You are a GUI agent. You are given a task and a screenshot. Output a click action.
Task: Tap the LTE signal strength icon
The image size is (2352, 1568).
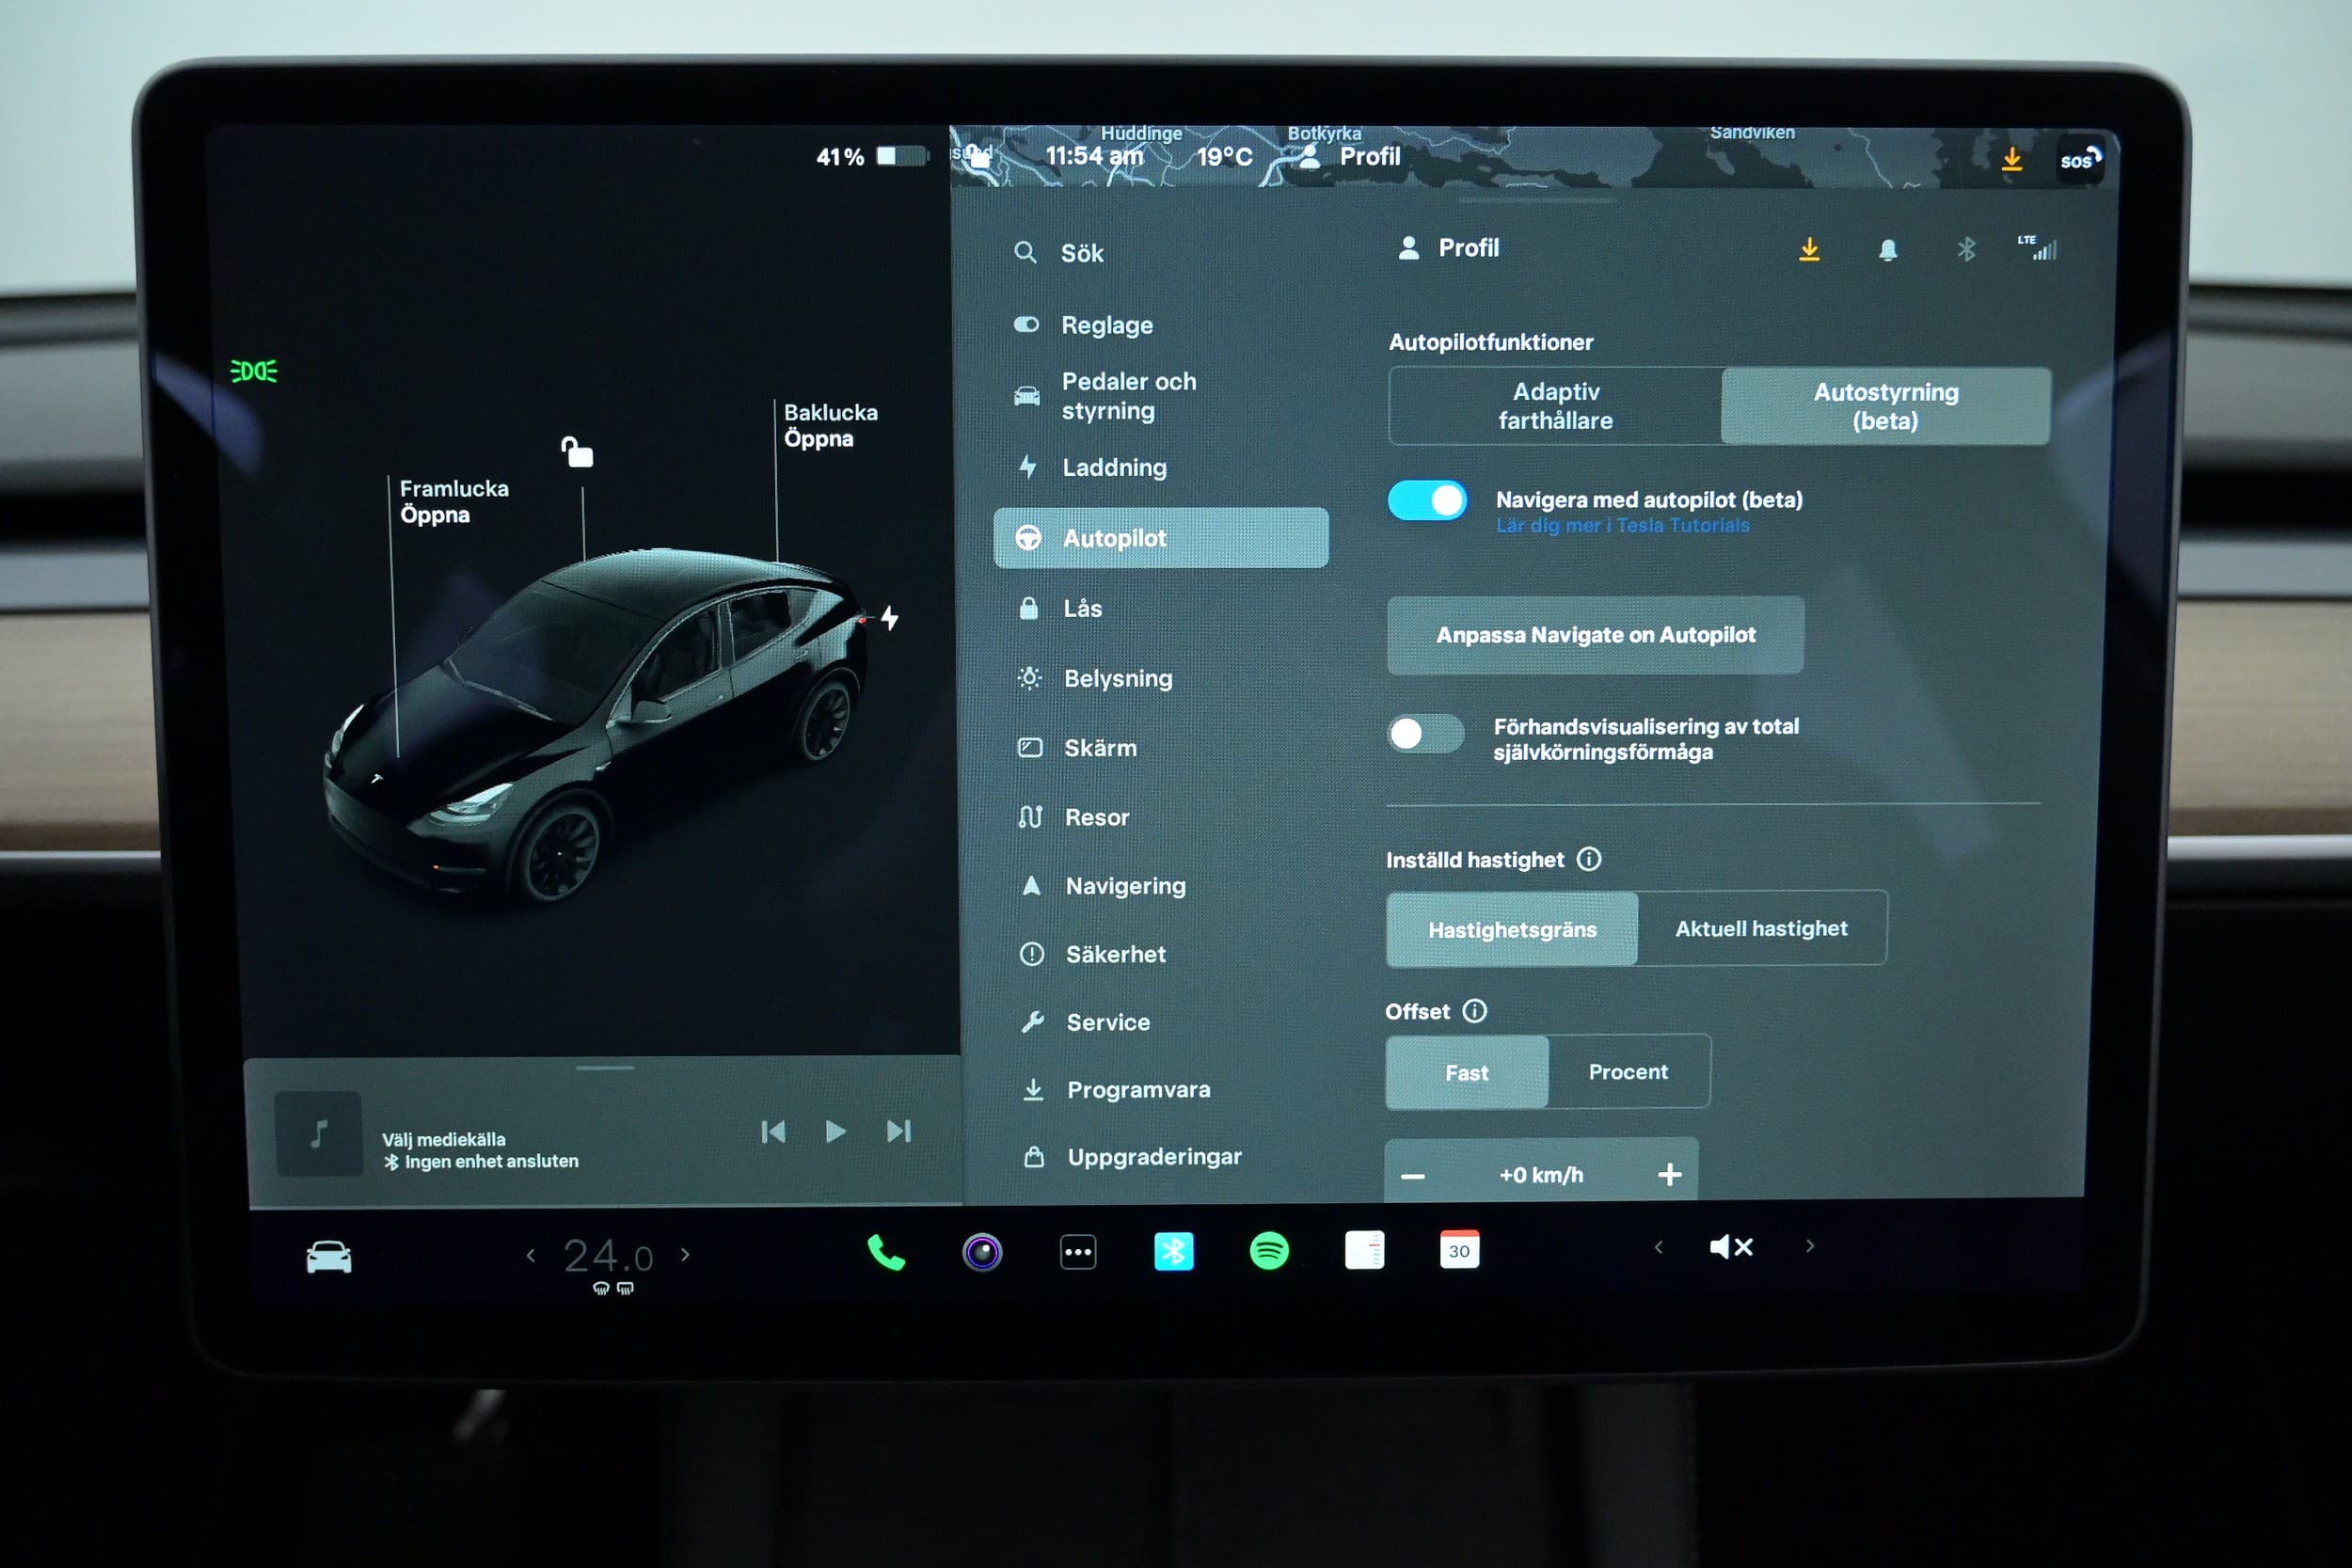coord(2037,248)
